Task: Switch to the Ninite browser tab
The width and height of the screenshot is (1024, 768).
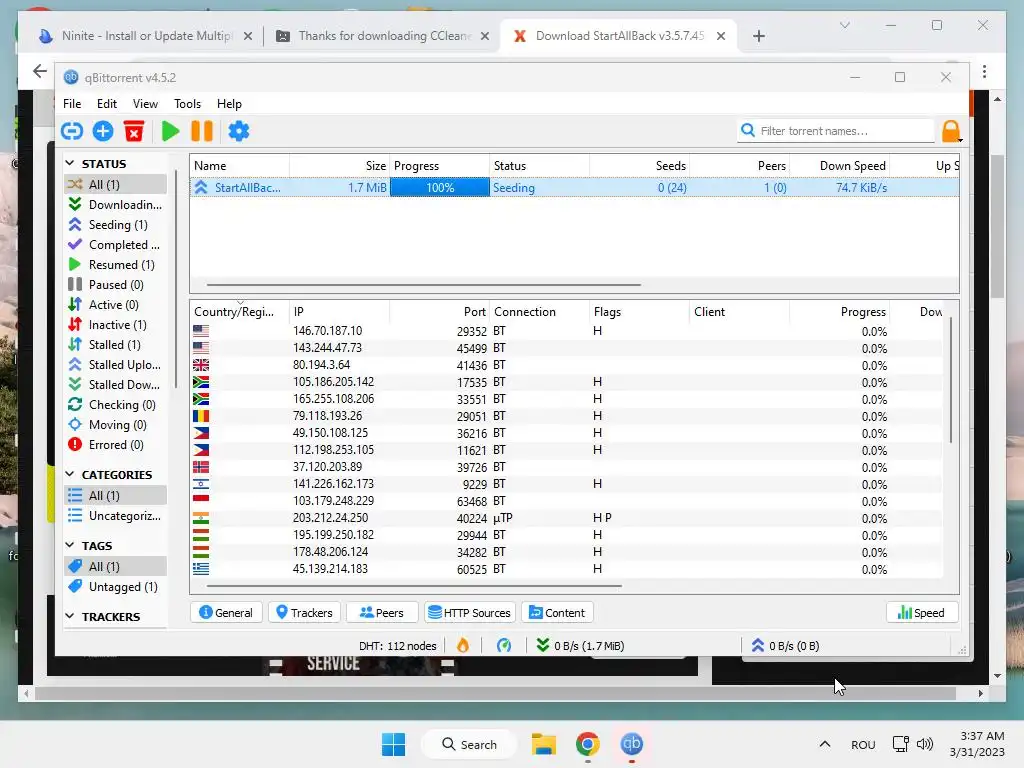Action: (145, 36)
